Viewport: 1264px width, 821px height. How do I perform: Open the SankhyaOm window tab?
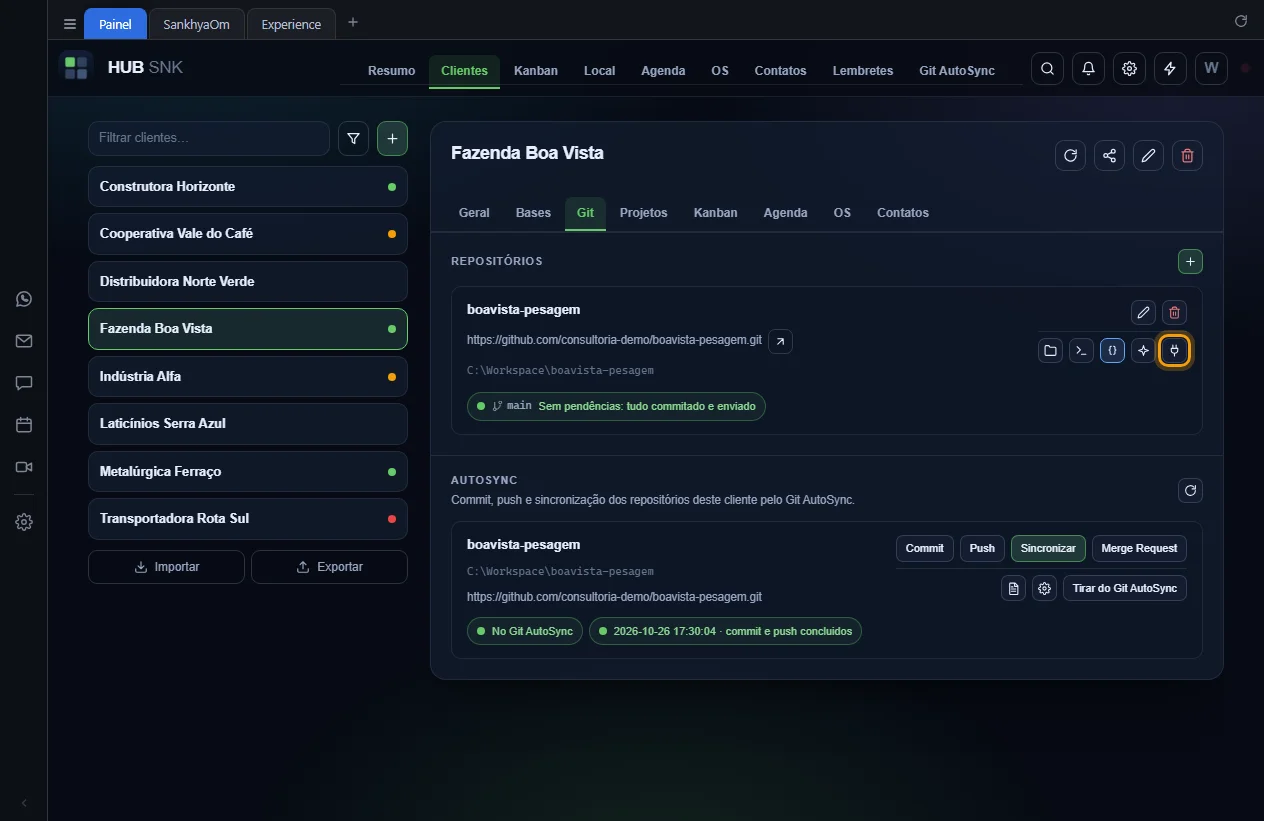click(x=197, y=24)
